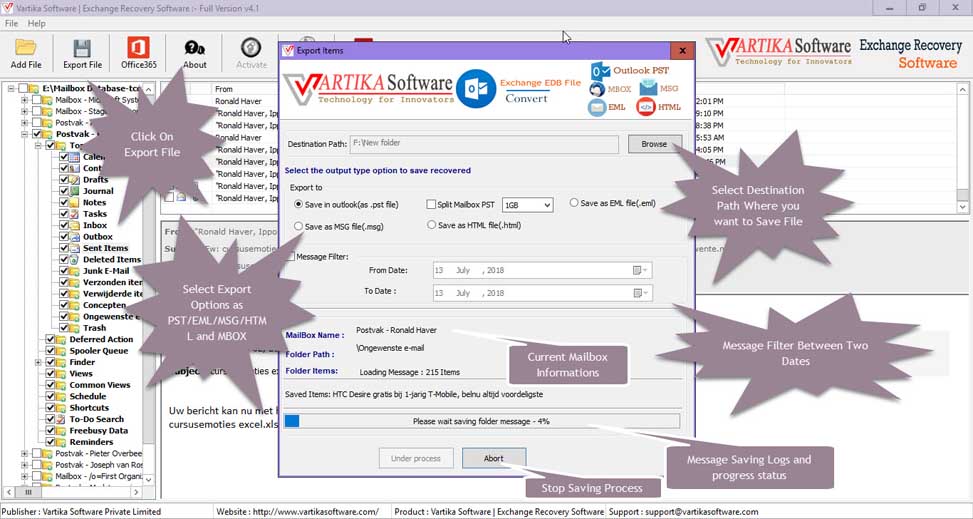Click the Browse button
Image resolution: width=973 pixels, height=519 pixels.
pyautogui.click(x=655, y=144)
